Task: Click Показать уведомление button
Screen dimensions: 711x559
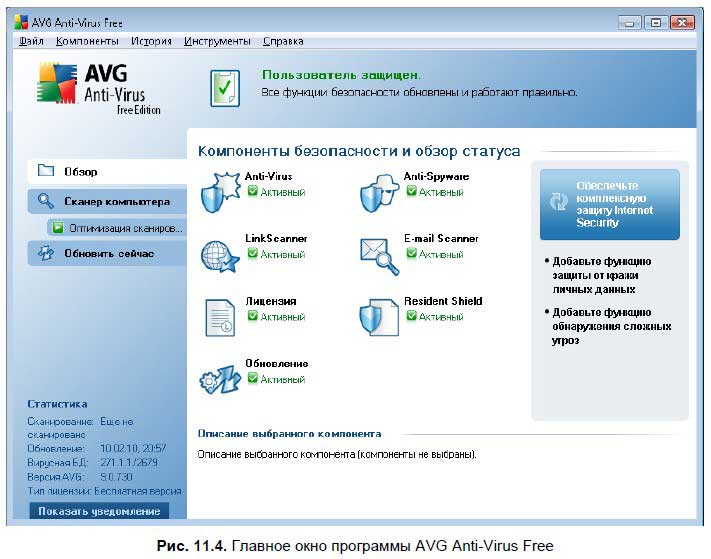Action: [x=99, y=510]
